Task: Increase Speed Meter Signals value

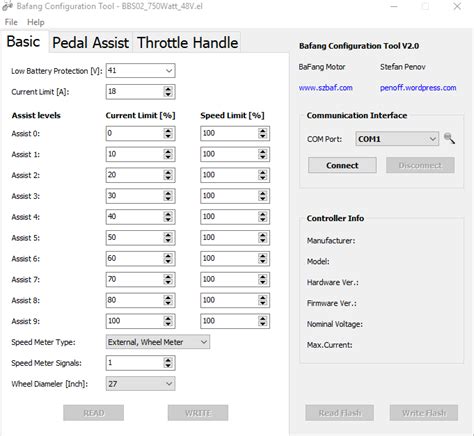Action: [168, 360]
